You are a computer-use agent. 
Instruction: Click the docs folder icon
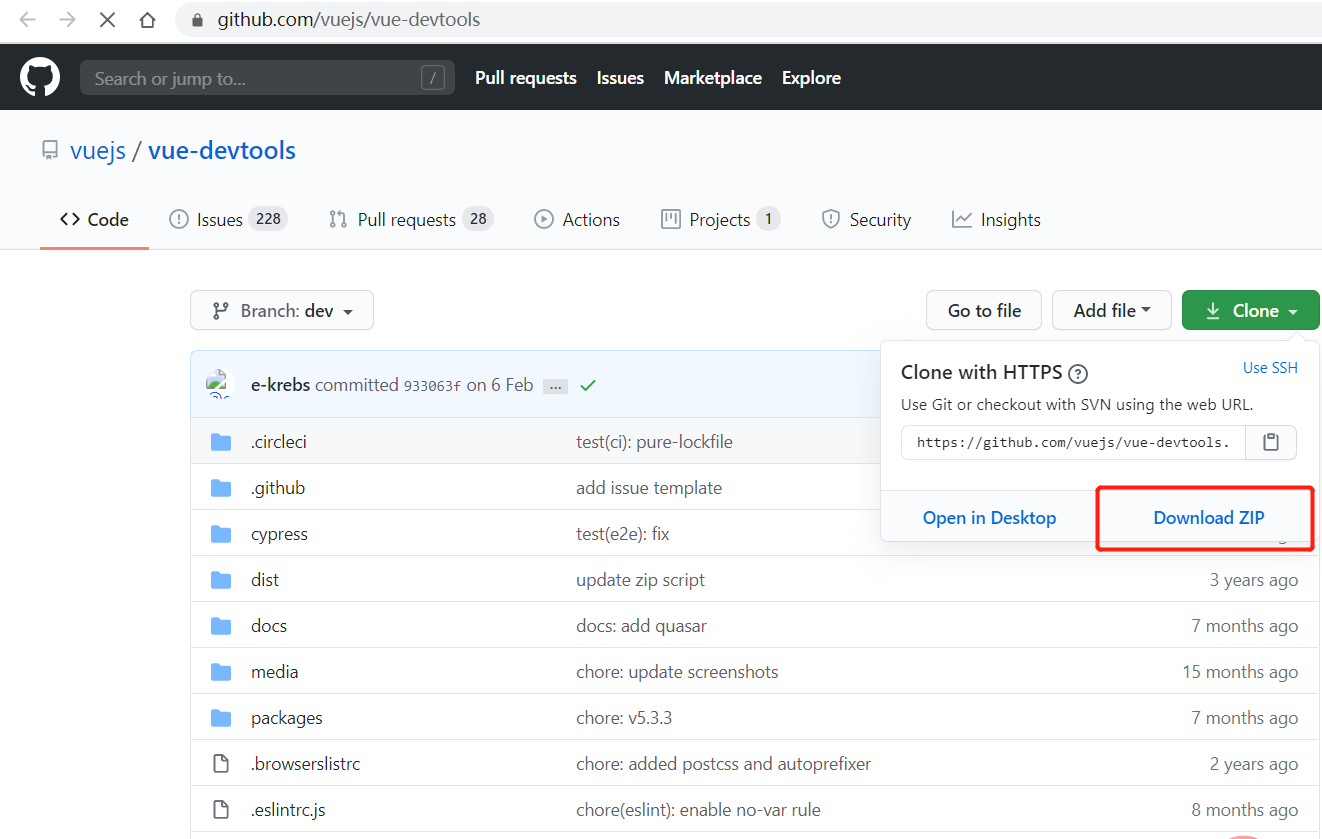click(221, 626)
